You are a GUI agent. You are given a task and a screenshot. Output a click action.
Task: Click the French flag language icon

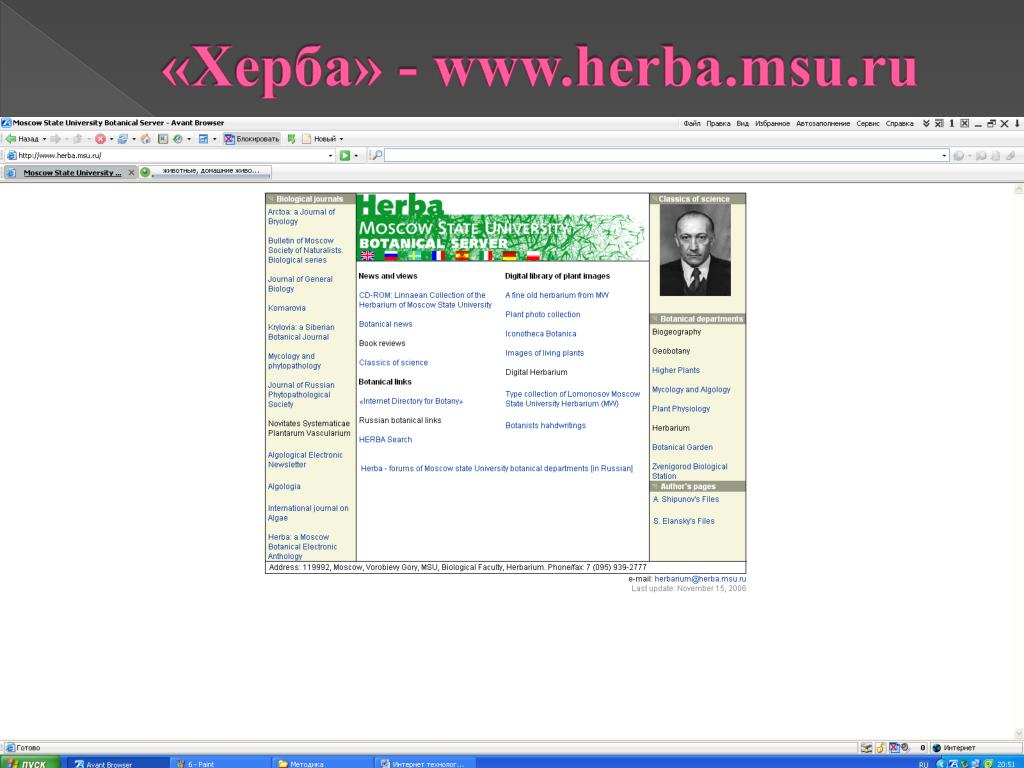[x=438, y=255]
